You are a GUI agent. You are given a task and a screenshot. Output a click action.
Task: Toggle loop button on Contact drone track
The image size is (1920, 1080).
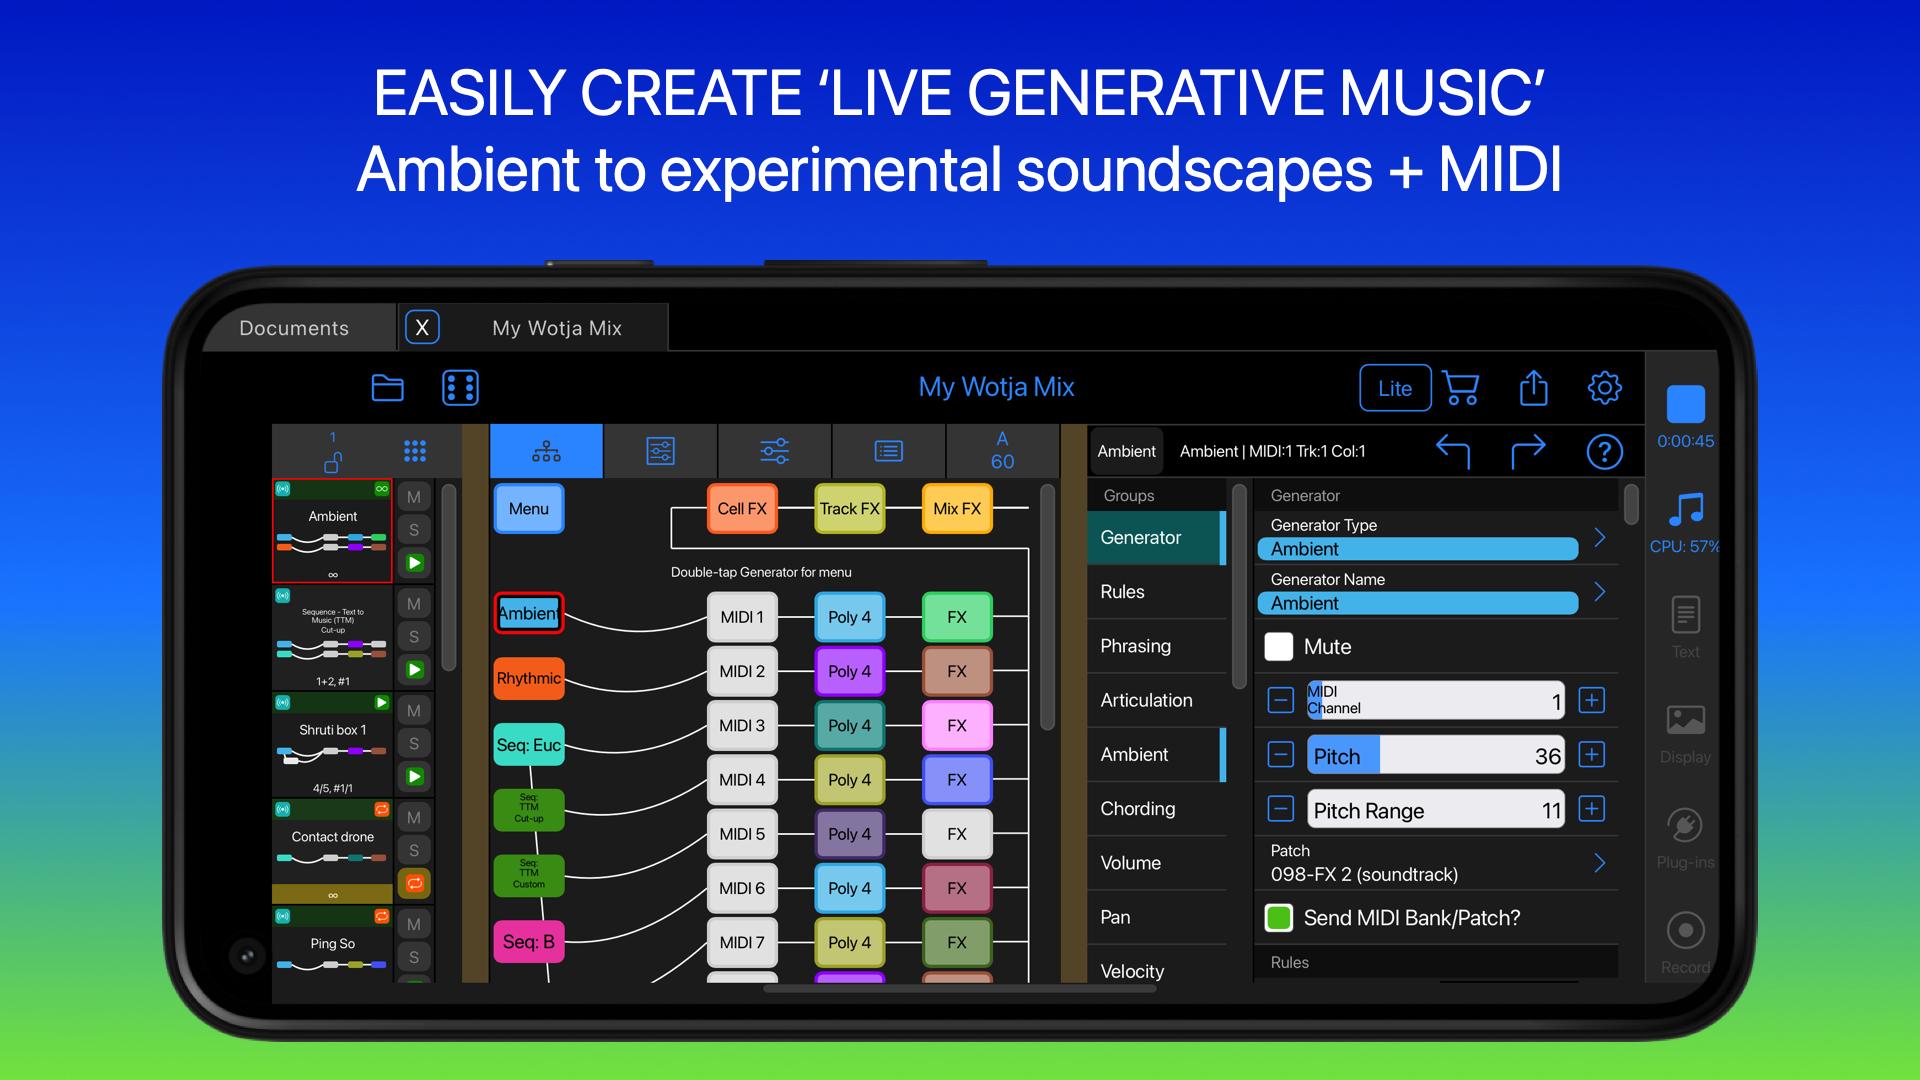(414, 883)
